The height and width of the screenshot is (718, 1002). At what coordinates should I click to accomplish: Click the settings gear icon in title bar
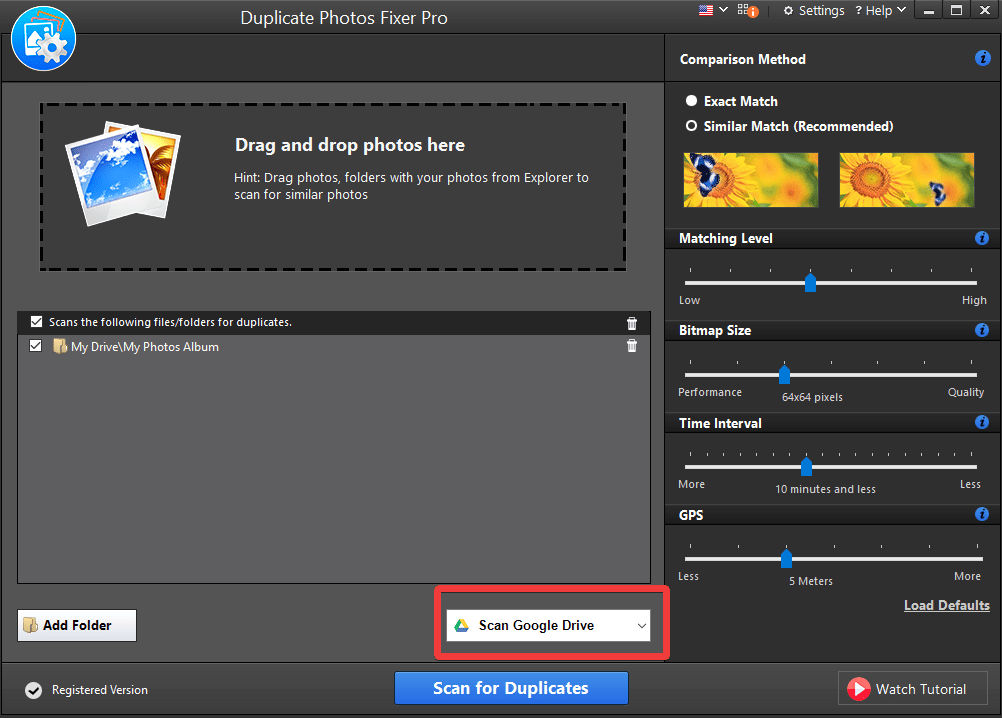(x=789, y=10)
